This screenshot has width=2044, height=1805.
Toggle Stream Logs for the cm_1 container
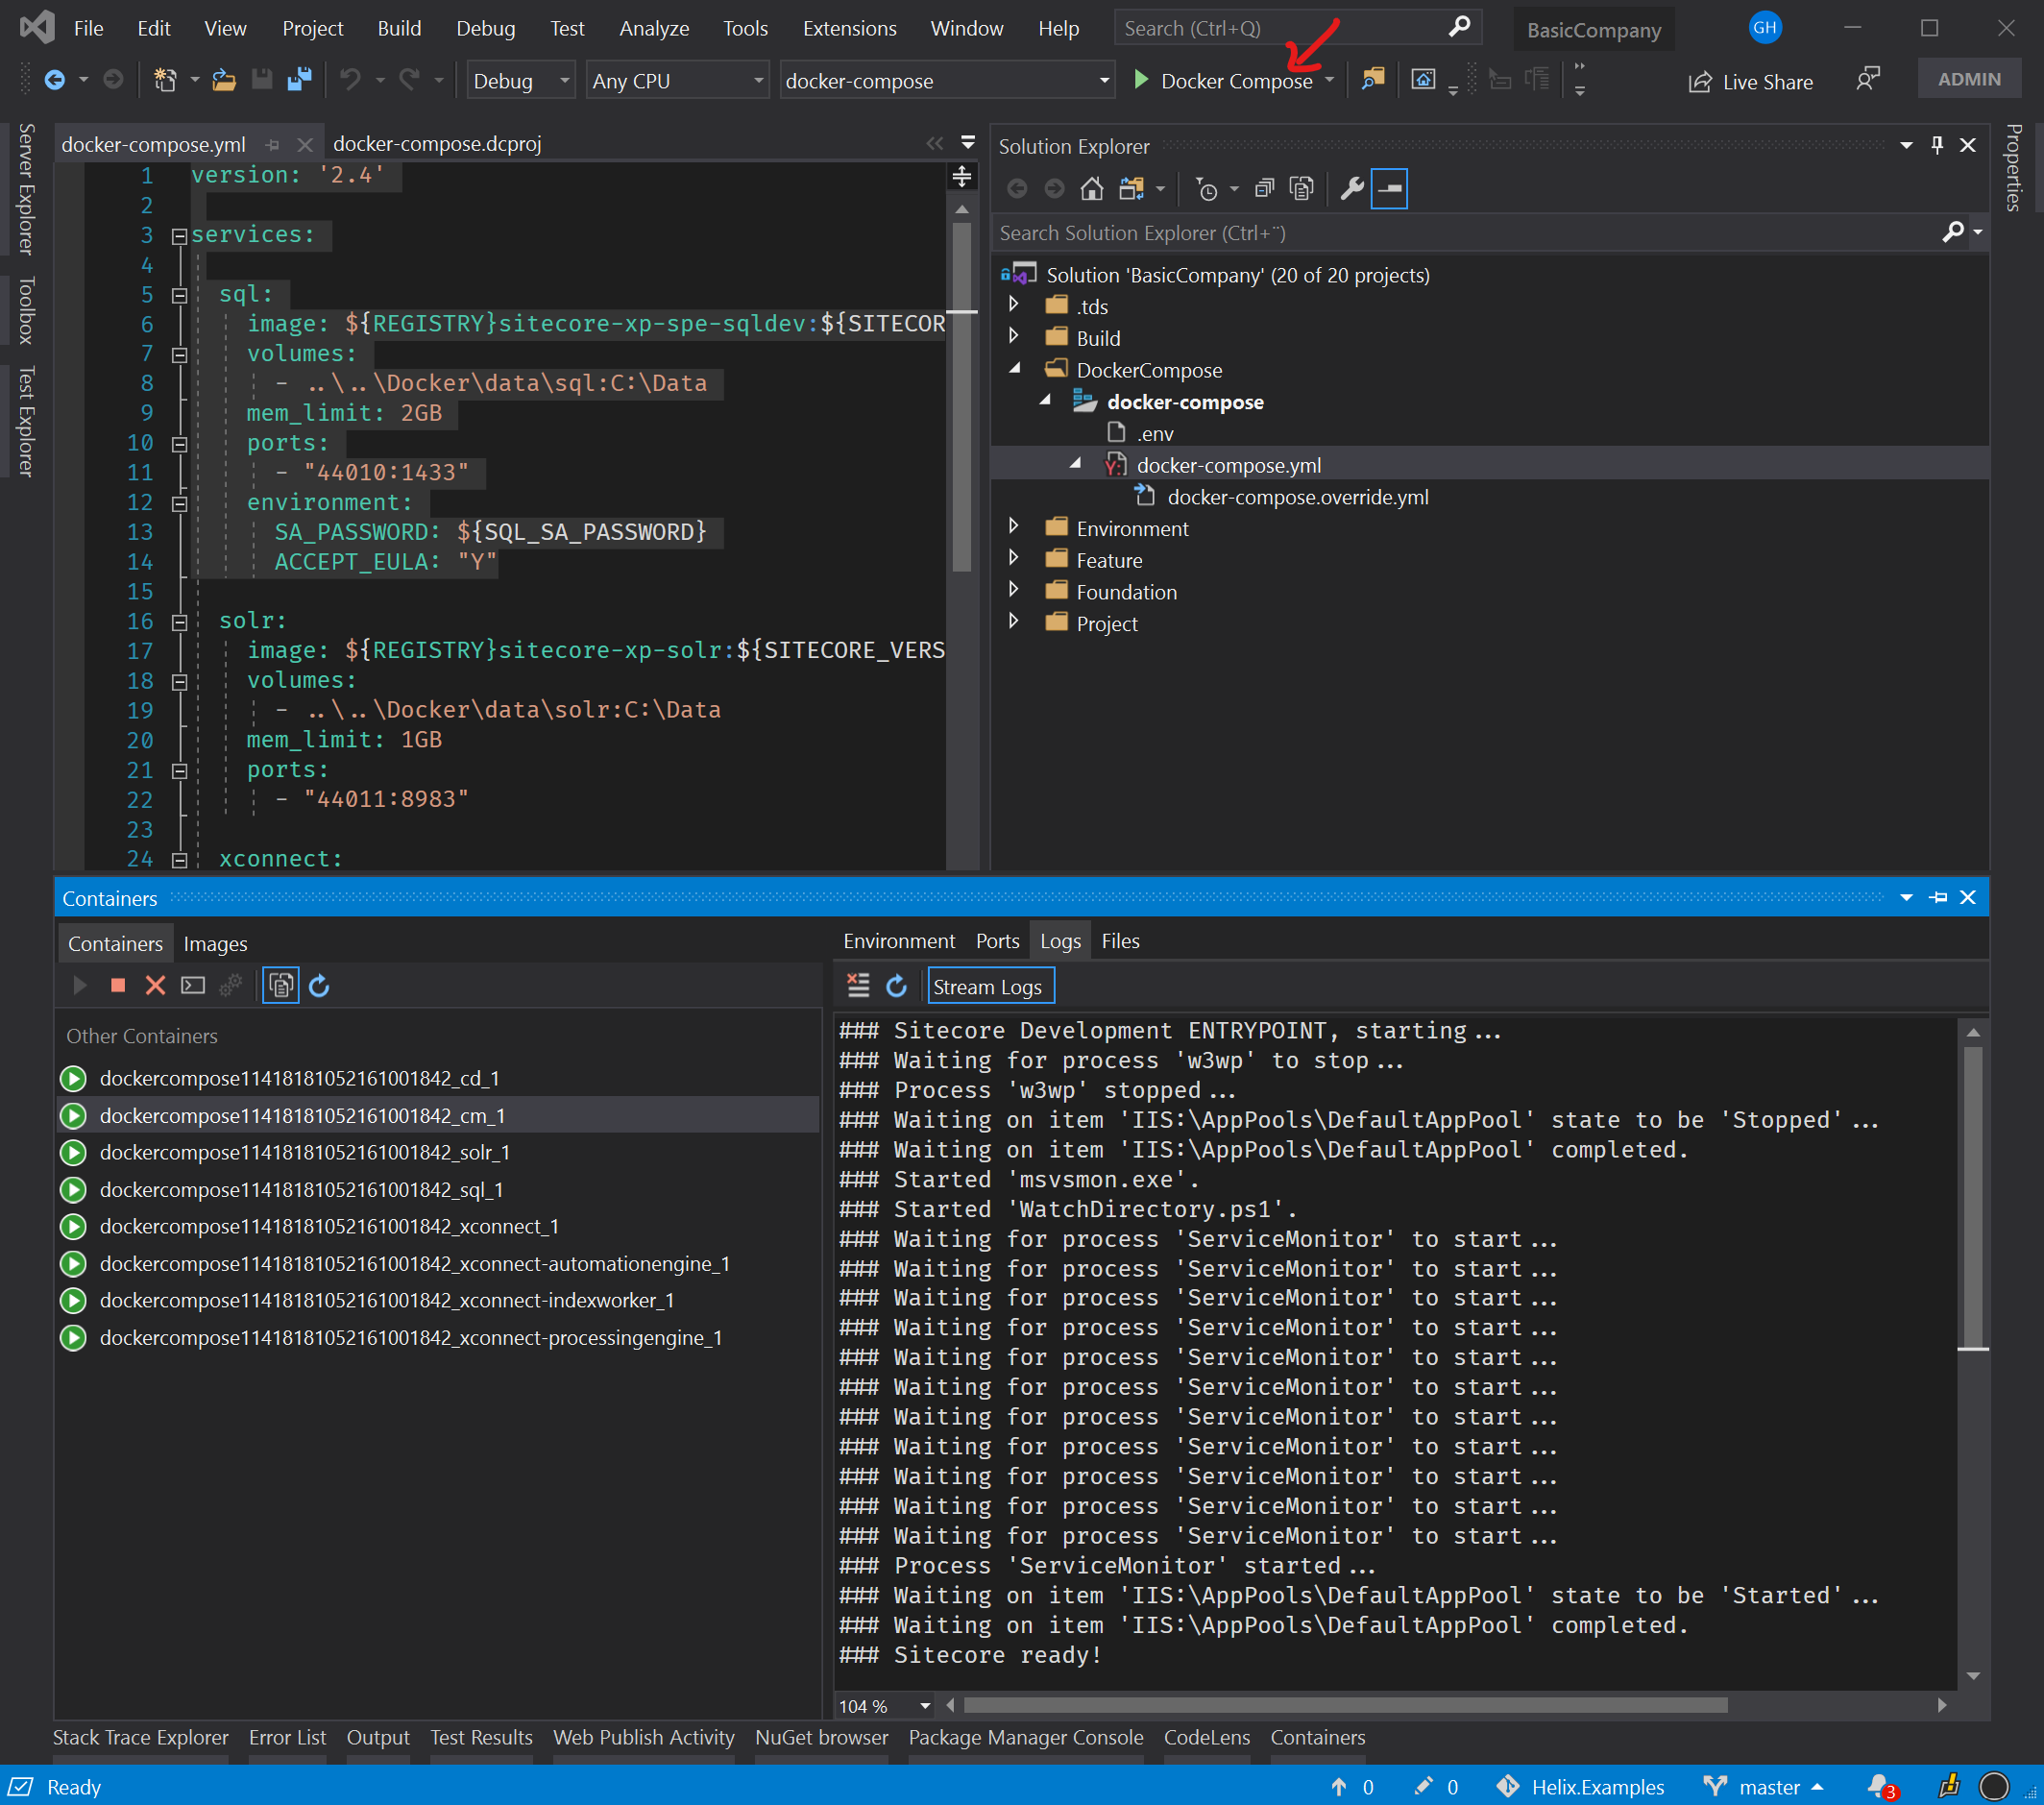[990, 985]
